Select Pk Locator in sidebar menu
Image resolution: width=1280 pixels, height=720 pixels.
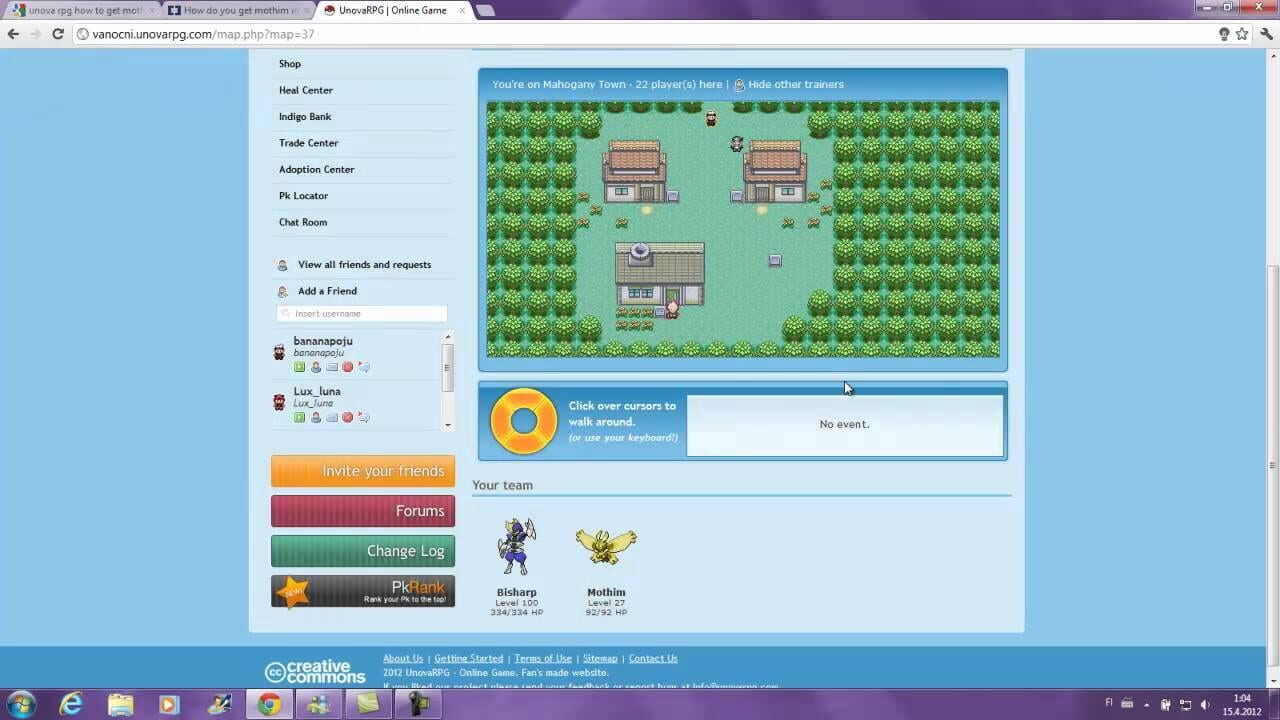click(x=303, y=196)
